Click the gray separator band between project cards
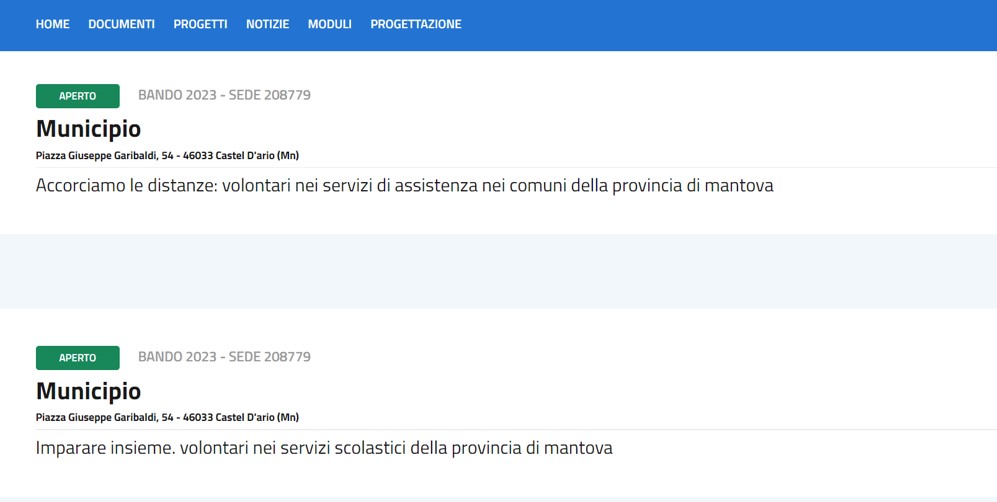The width and height of the screenshot is (997, 502). click(x=498, y=271)
